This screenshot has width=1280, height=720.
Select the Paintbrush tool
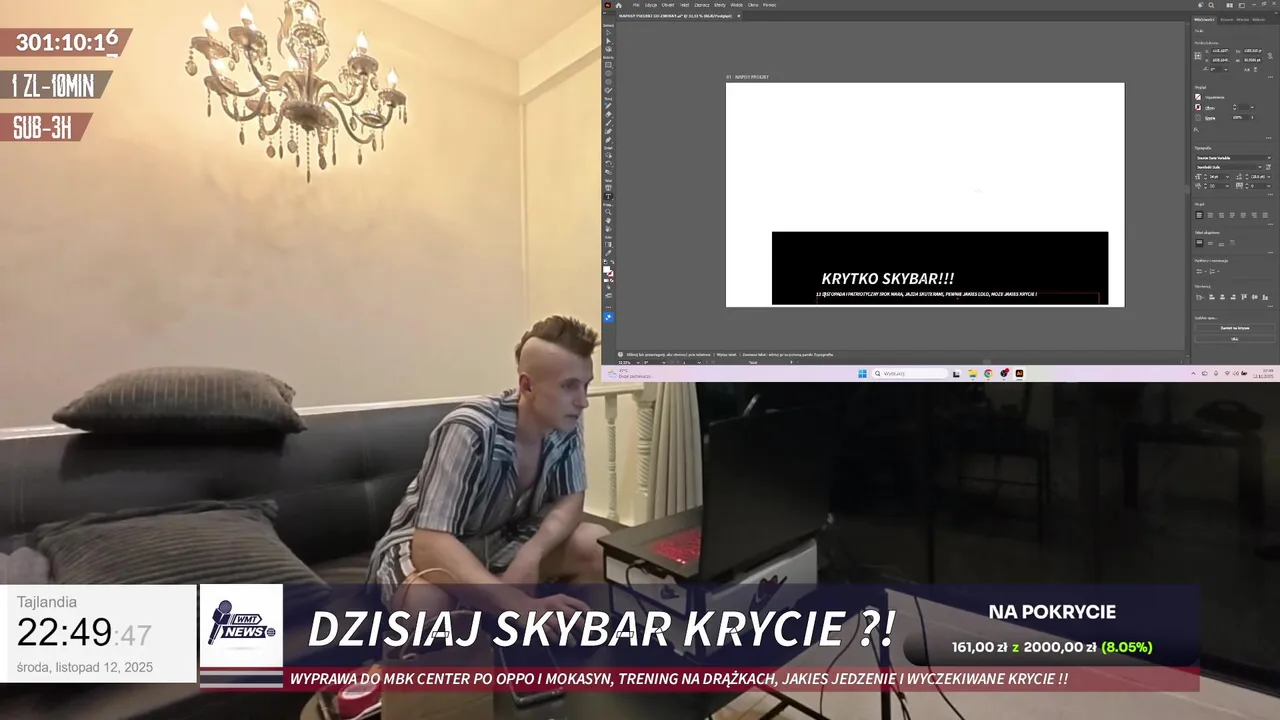point(608,123)
